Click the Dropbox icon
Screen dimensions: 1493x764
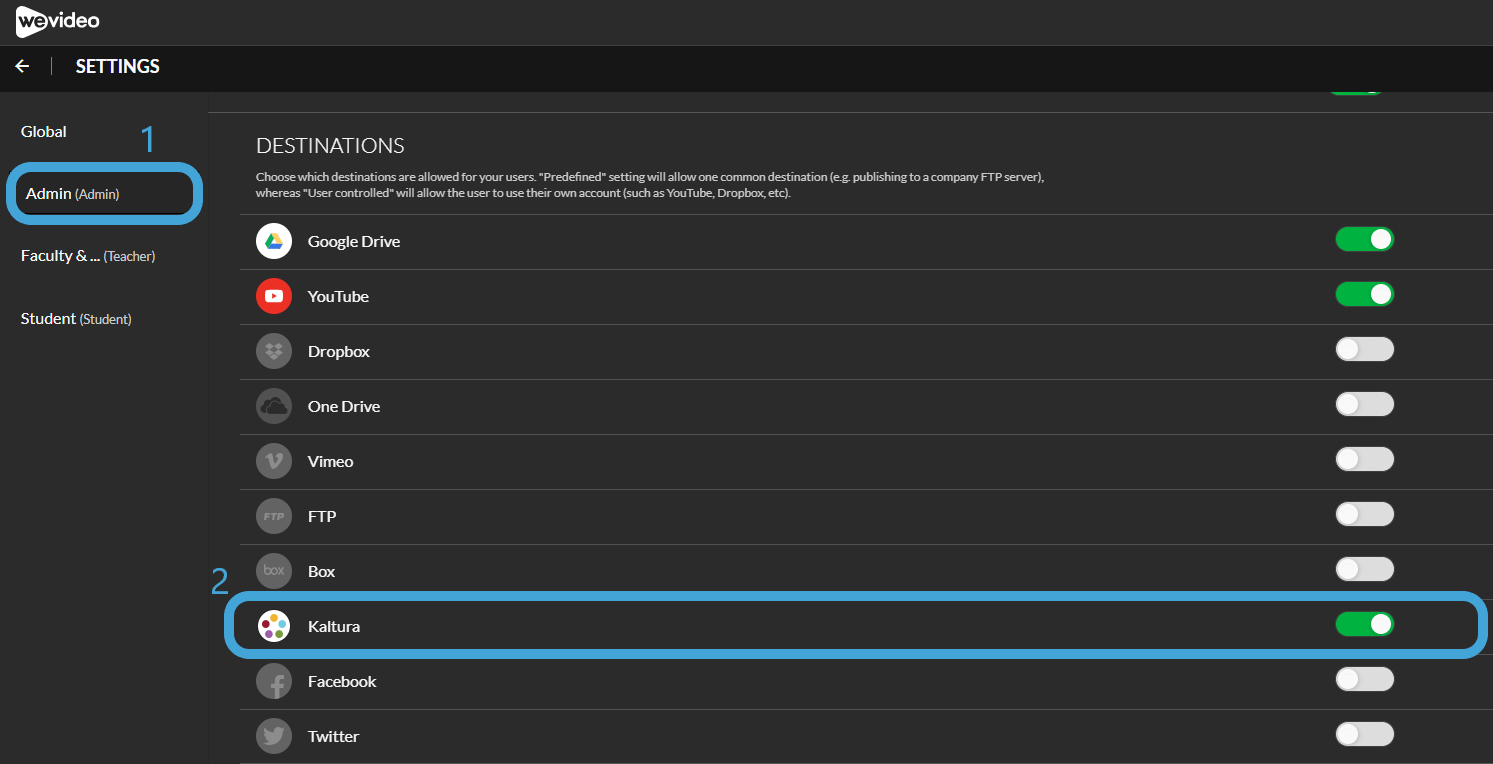(x=274, y=351)
